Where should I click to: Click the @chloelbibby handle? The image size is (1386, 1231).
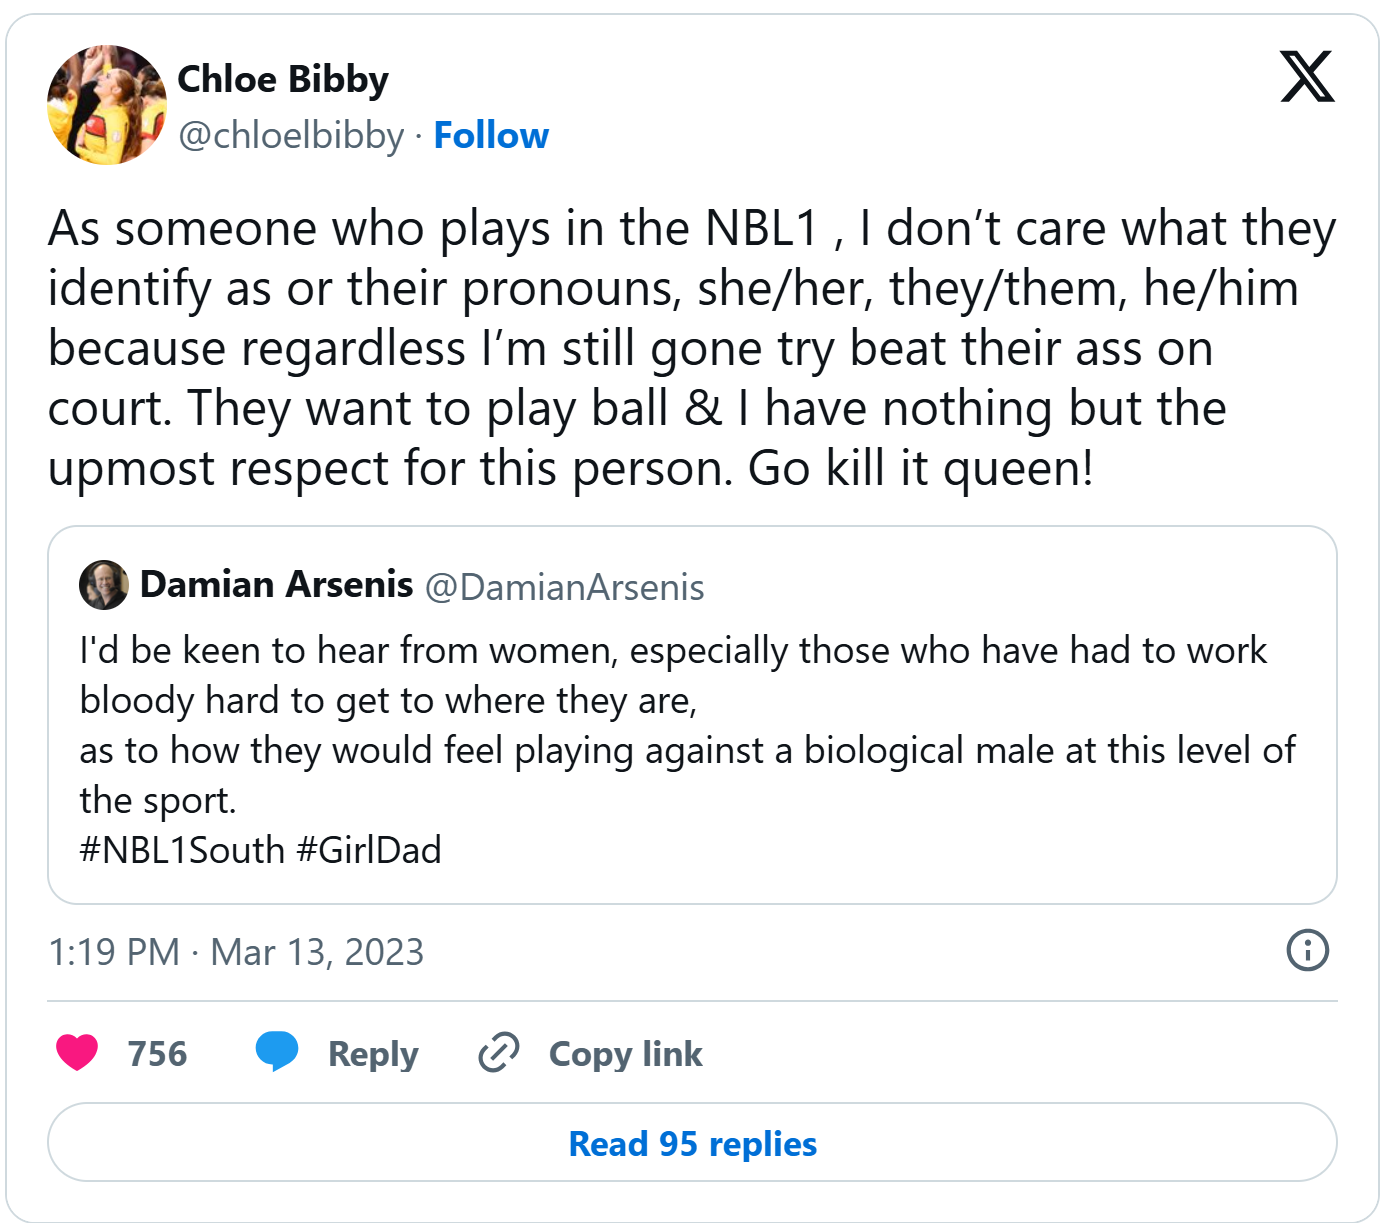click(291, 135)
